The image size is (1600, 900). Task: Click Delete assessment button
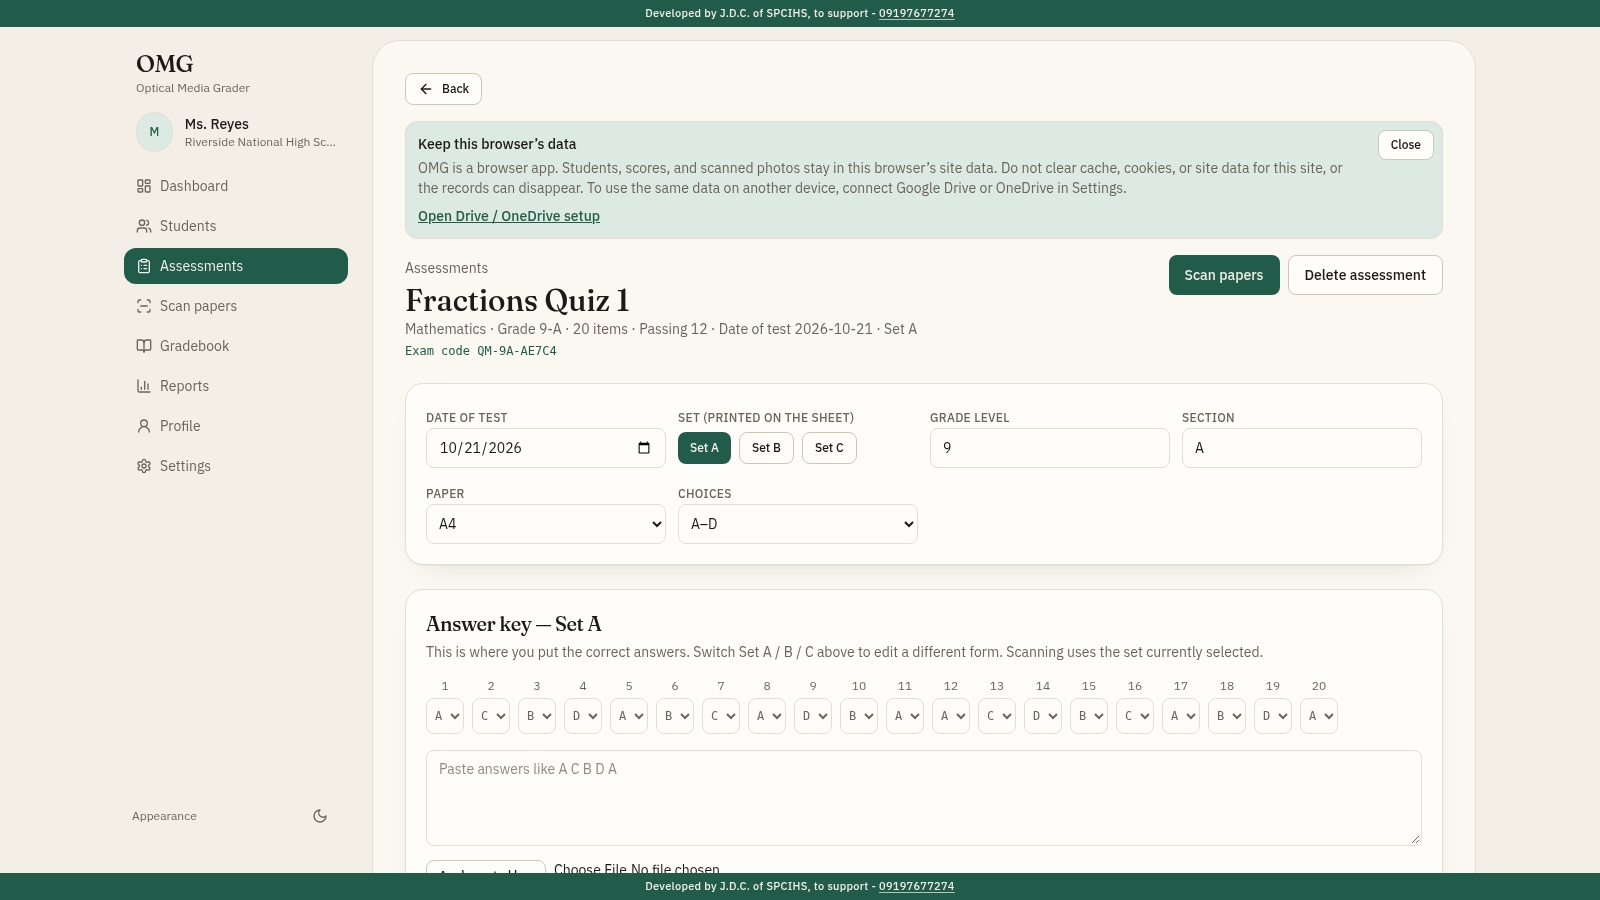point(1365,275)
